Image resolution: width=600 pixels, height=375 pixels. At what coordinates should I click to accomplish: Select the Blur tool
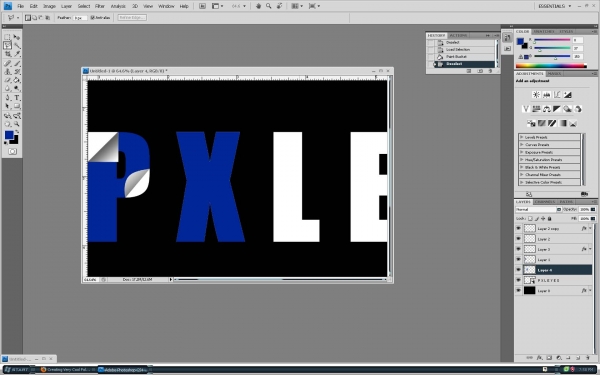coord(7,88)
